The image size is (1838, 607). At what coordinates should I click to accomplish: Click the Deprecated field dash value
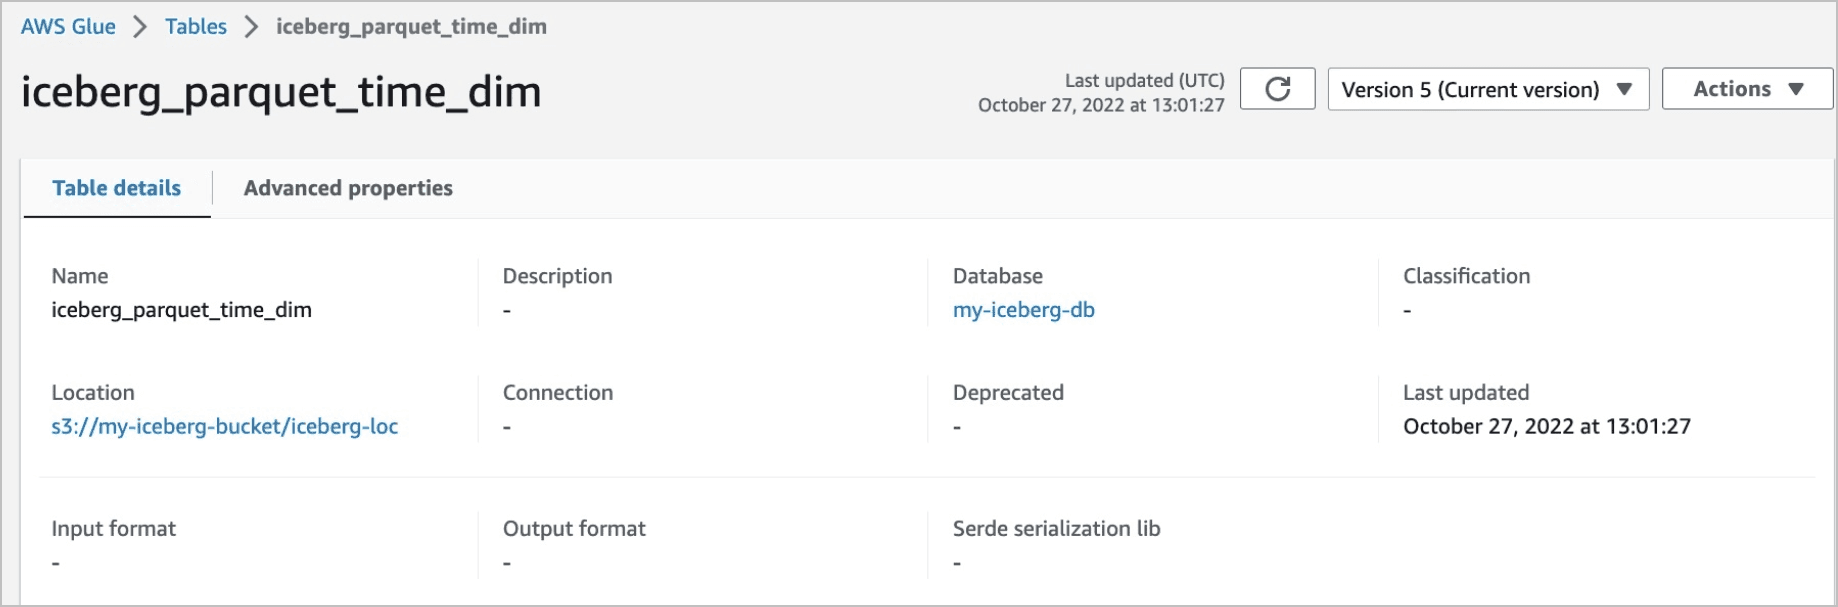(958, 426)
